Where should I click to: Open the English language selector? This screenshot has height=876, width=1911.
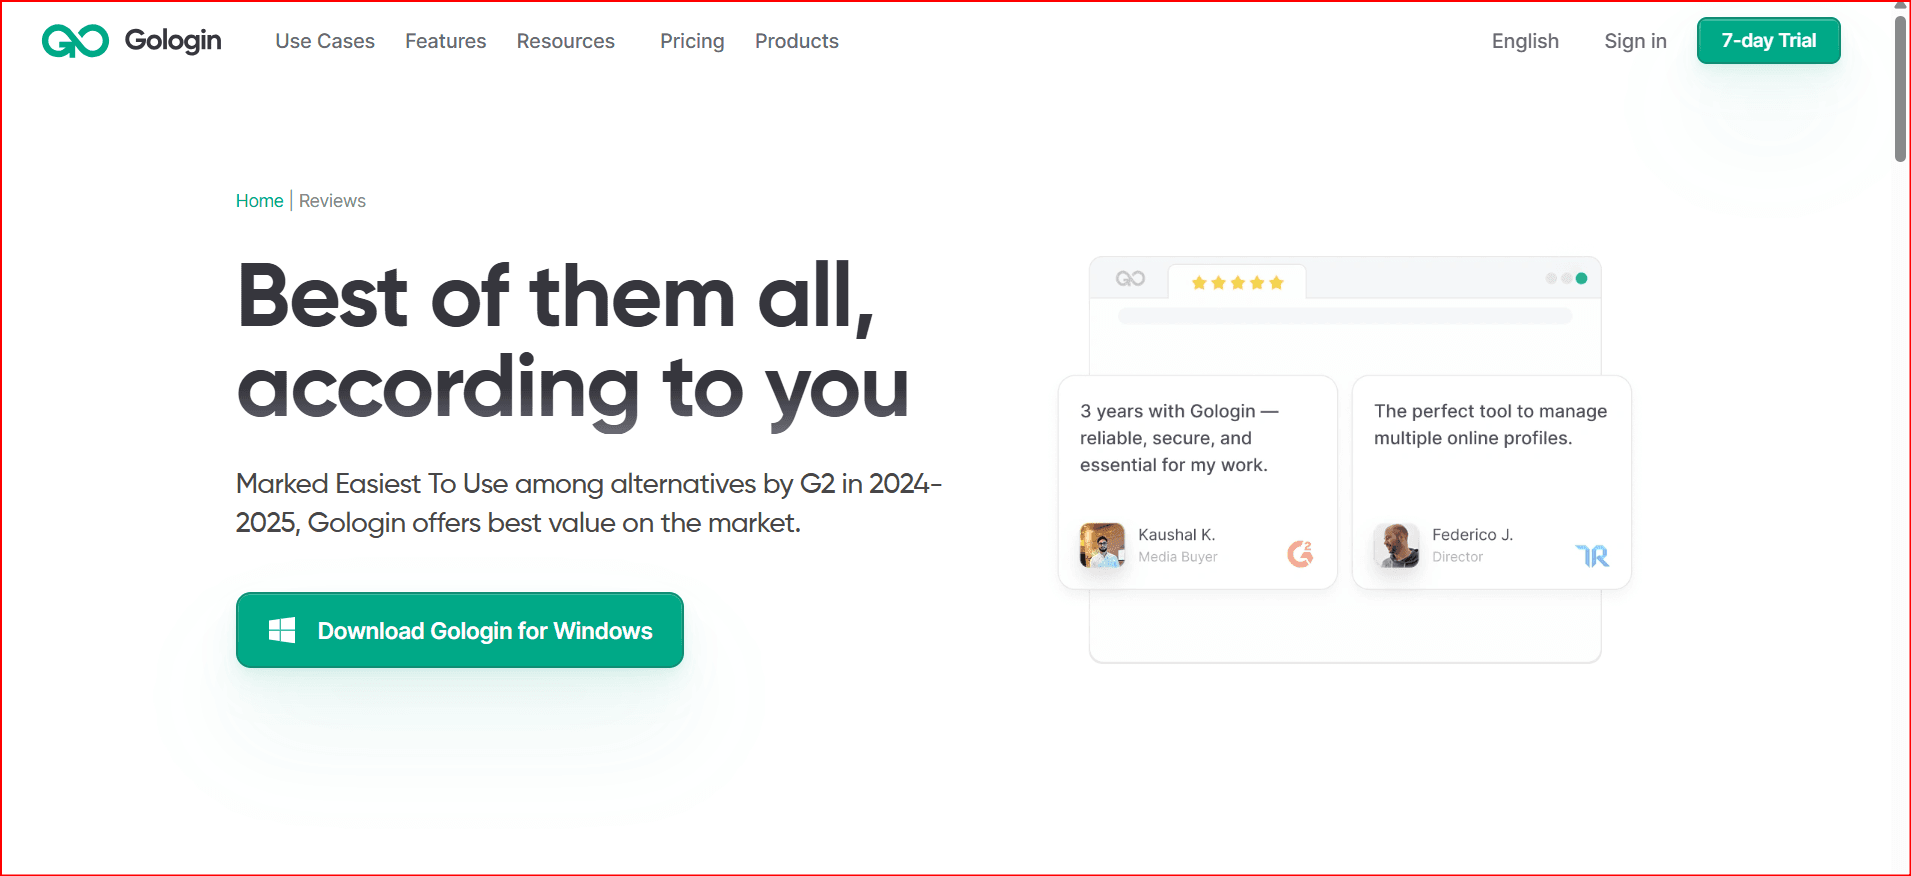[1525, 41]
